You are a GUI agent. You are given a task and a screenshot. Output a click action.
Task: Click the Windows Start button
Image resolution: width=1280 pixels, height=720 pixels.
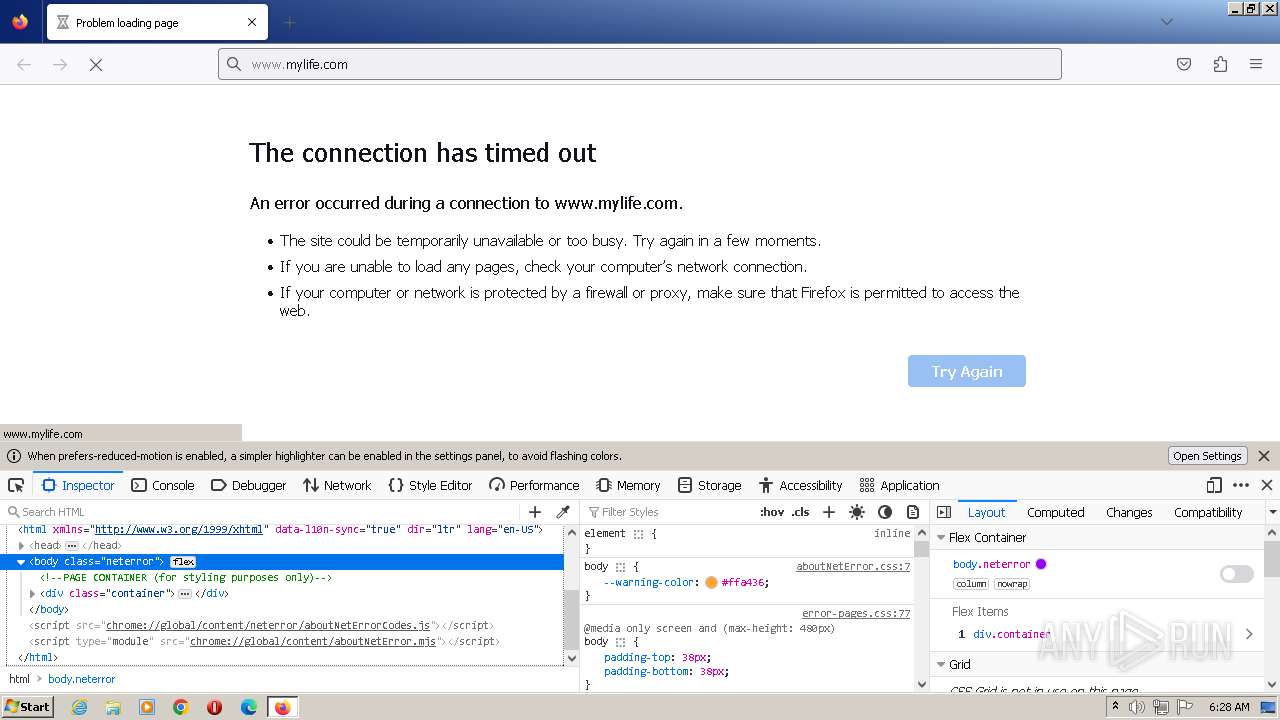tap(28, 707)
